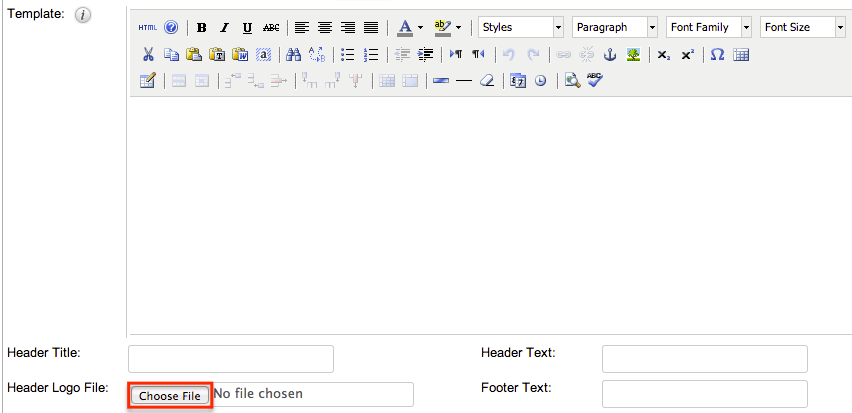Screen dimensions: 852x413
Task: Open the pencil-on-table edit icon
Action: tap(148, 81)
